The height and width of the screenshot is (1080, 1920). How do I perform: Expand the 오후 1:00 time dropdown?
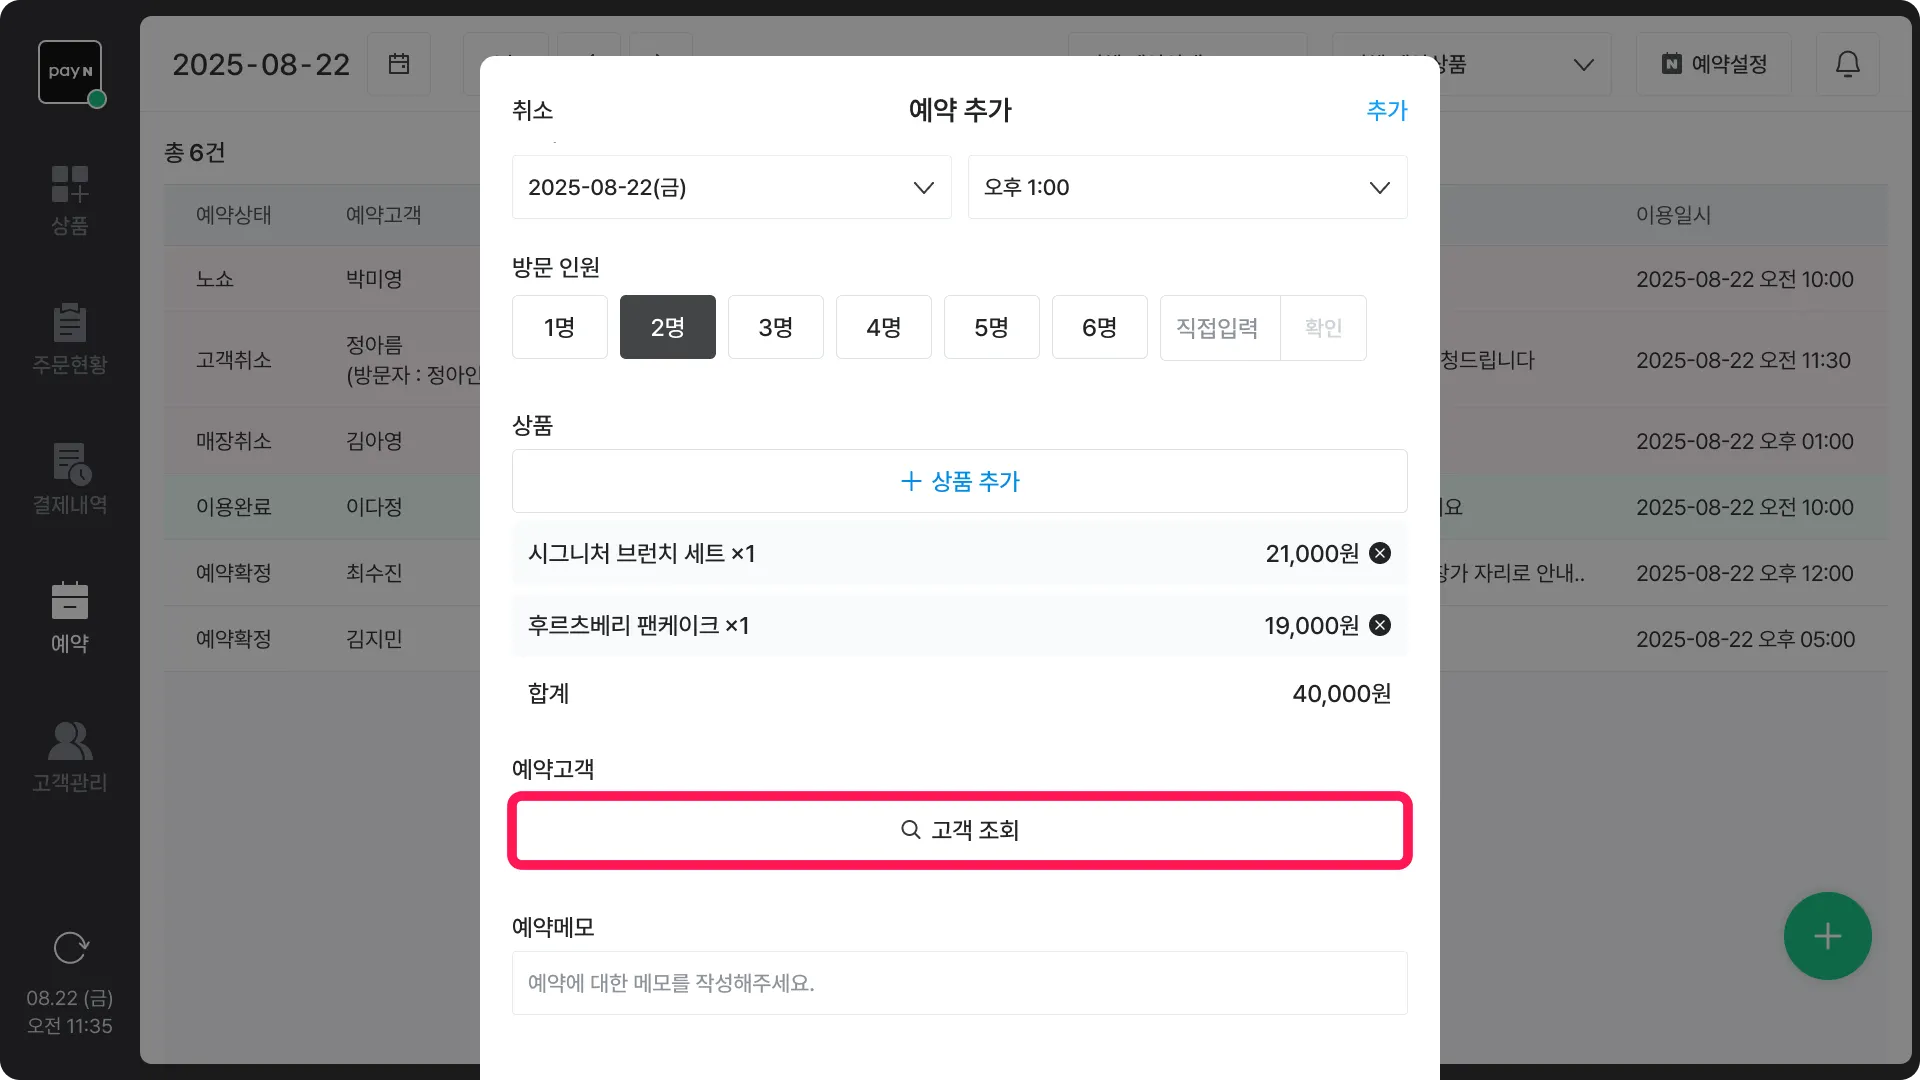[x=1187, y=187]
